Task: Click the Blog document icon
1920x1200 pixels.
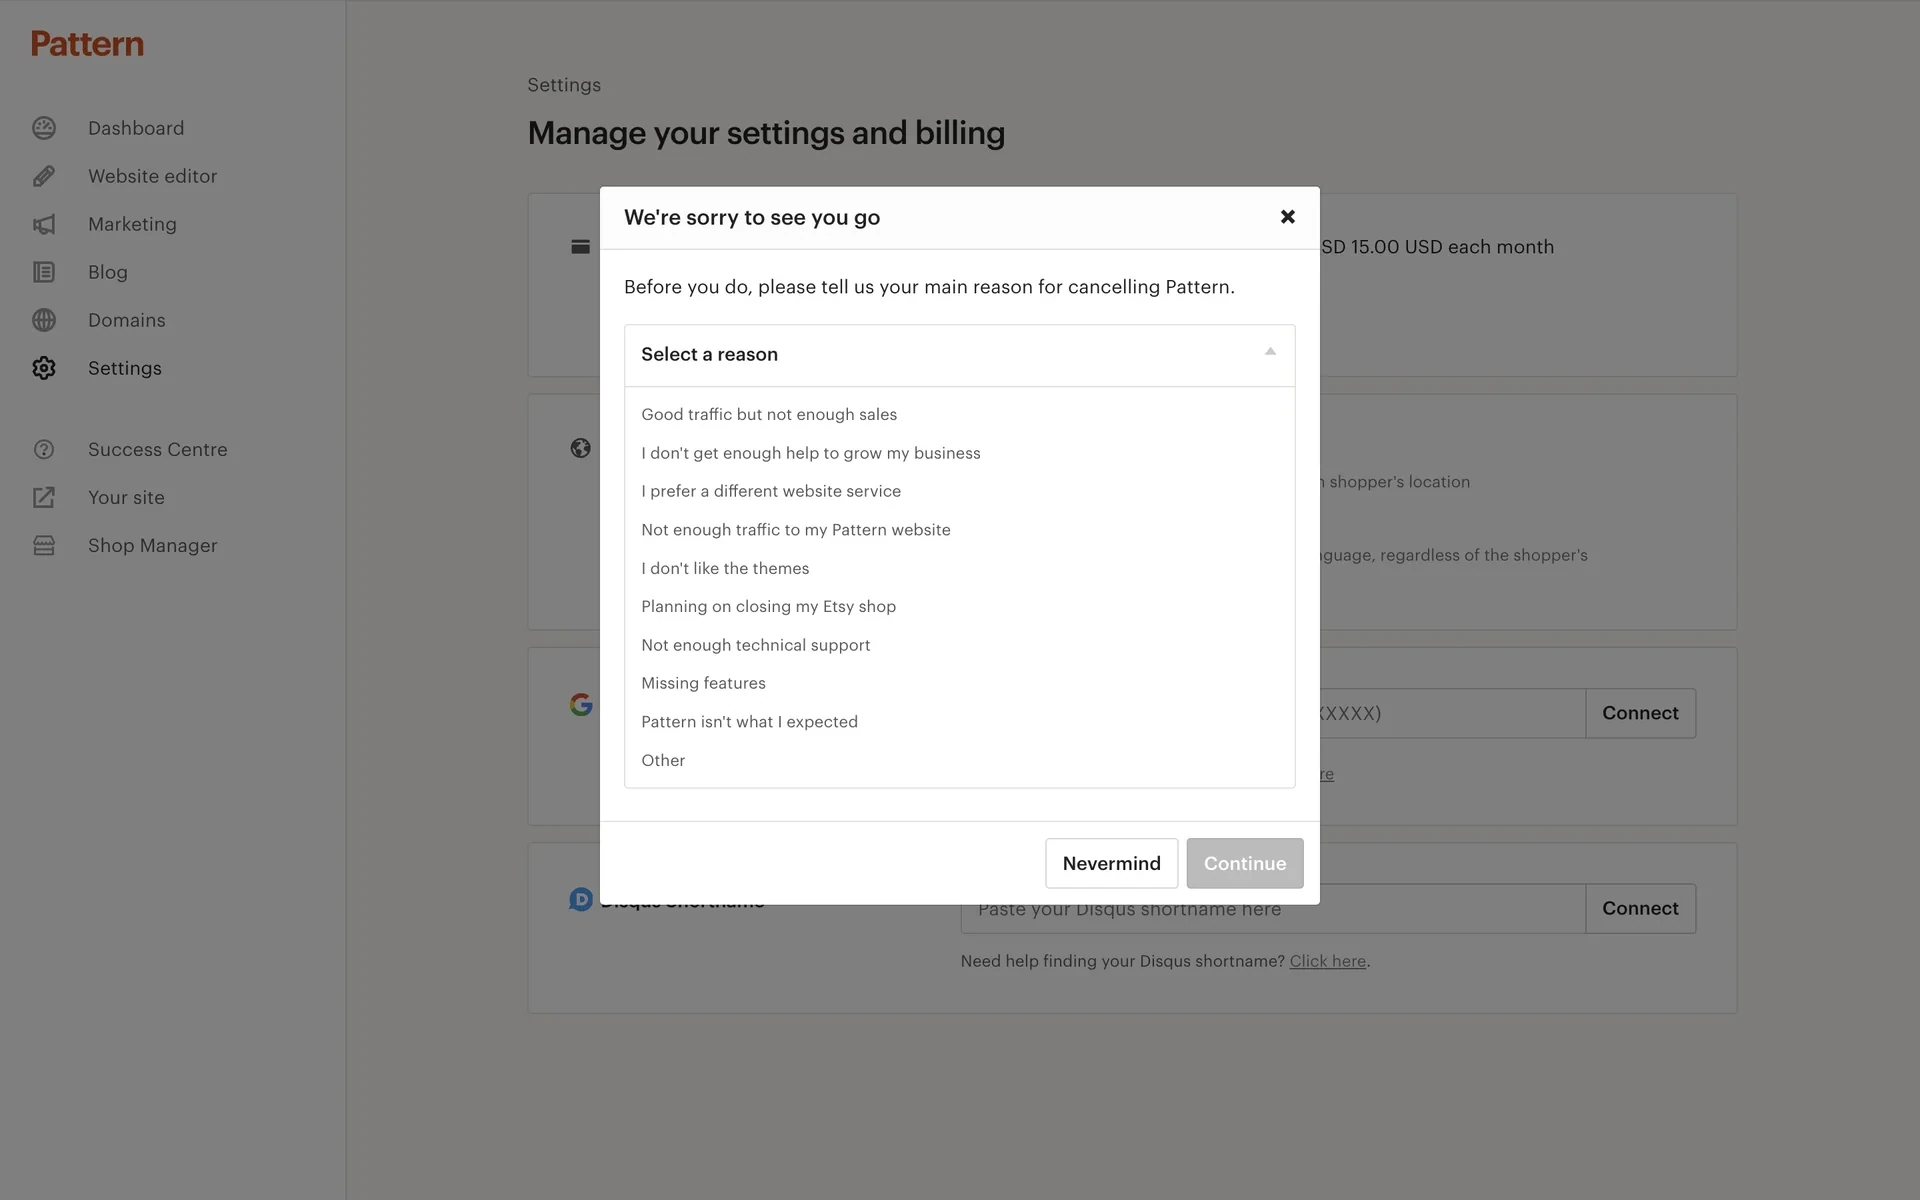Action: [x=44, y=272]
